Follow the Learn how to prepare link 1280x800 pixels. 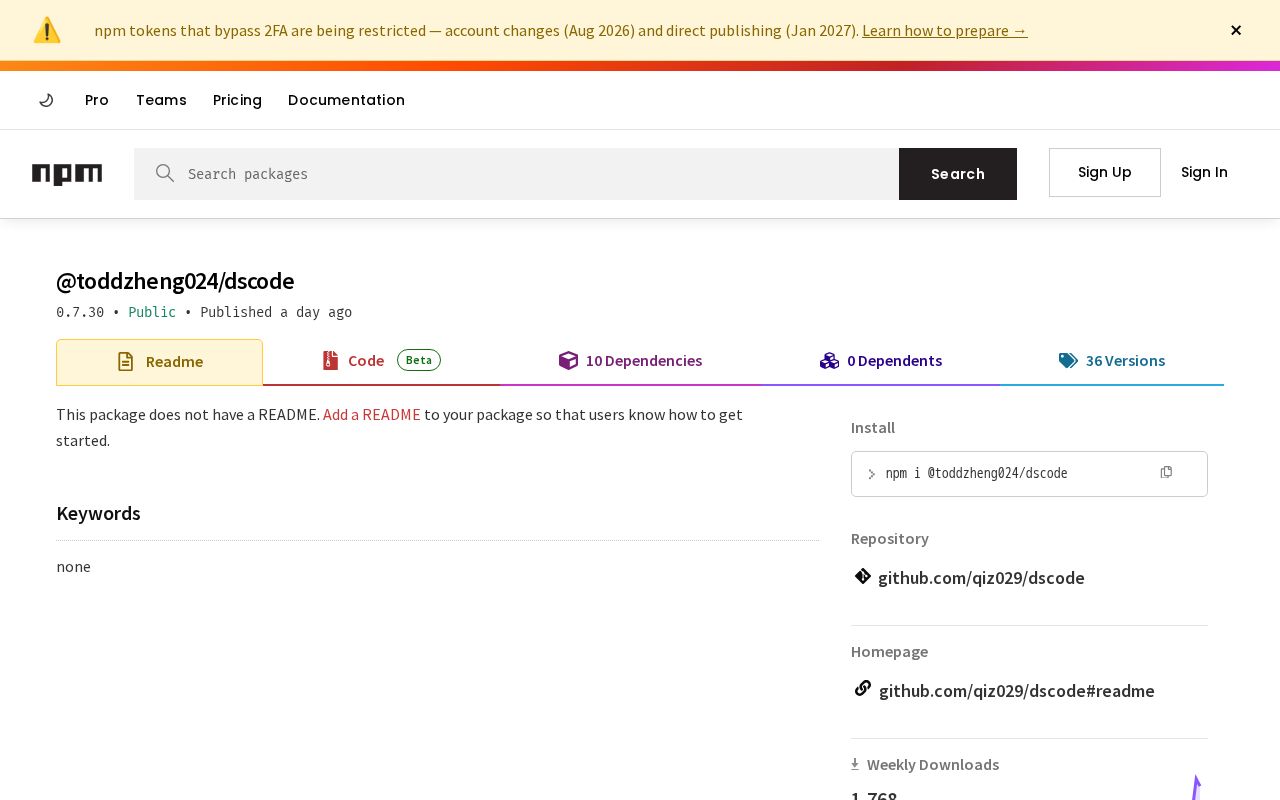pos(944,31)
